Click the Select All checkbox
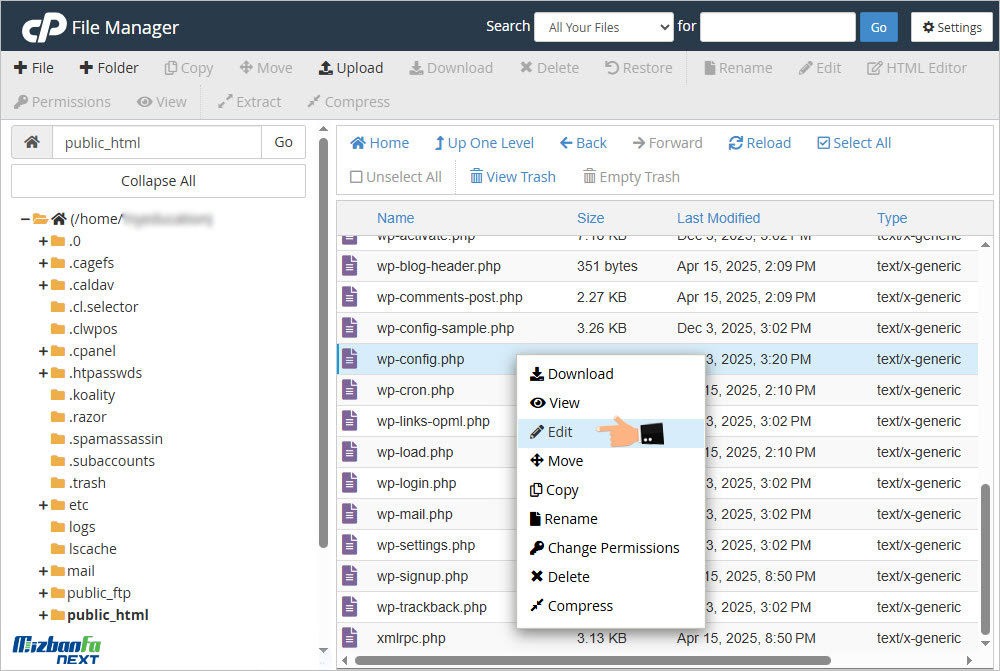Image resolution: width=1000 pixels, height=671 pixels. (x=824, y=143)
